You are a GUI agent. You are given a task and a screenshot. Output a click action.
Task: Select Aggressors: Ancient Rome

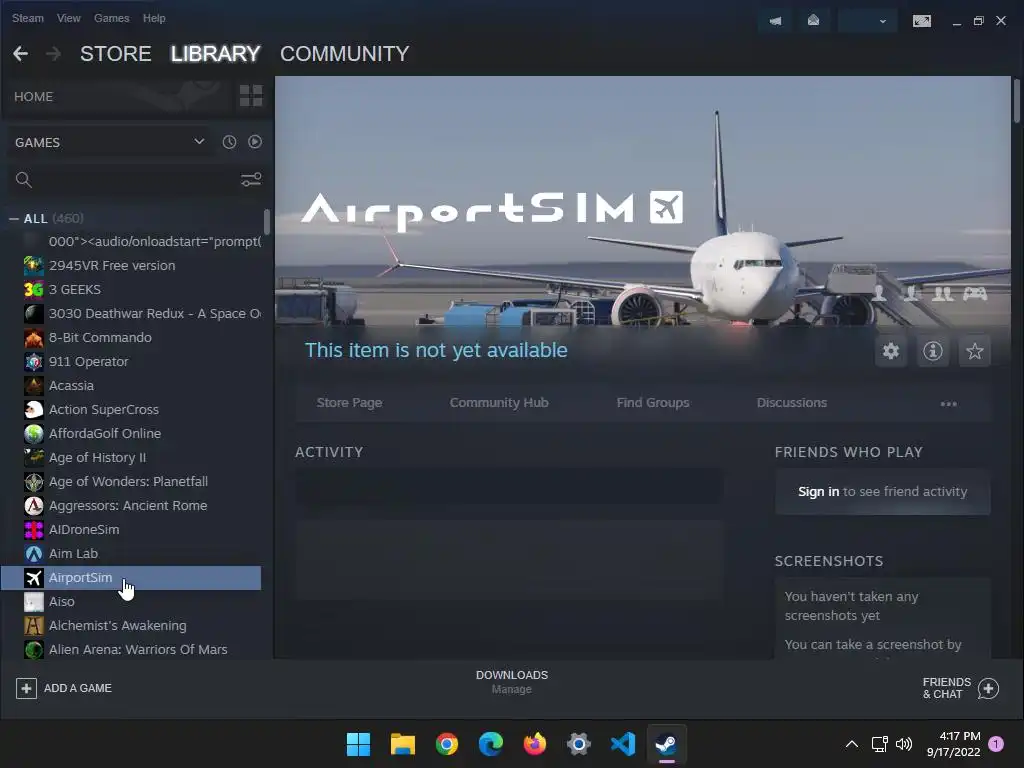tap(131, 505)
